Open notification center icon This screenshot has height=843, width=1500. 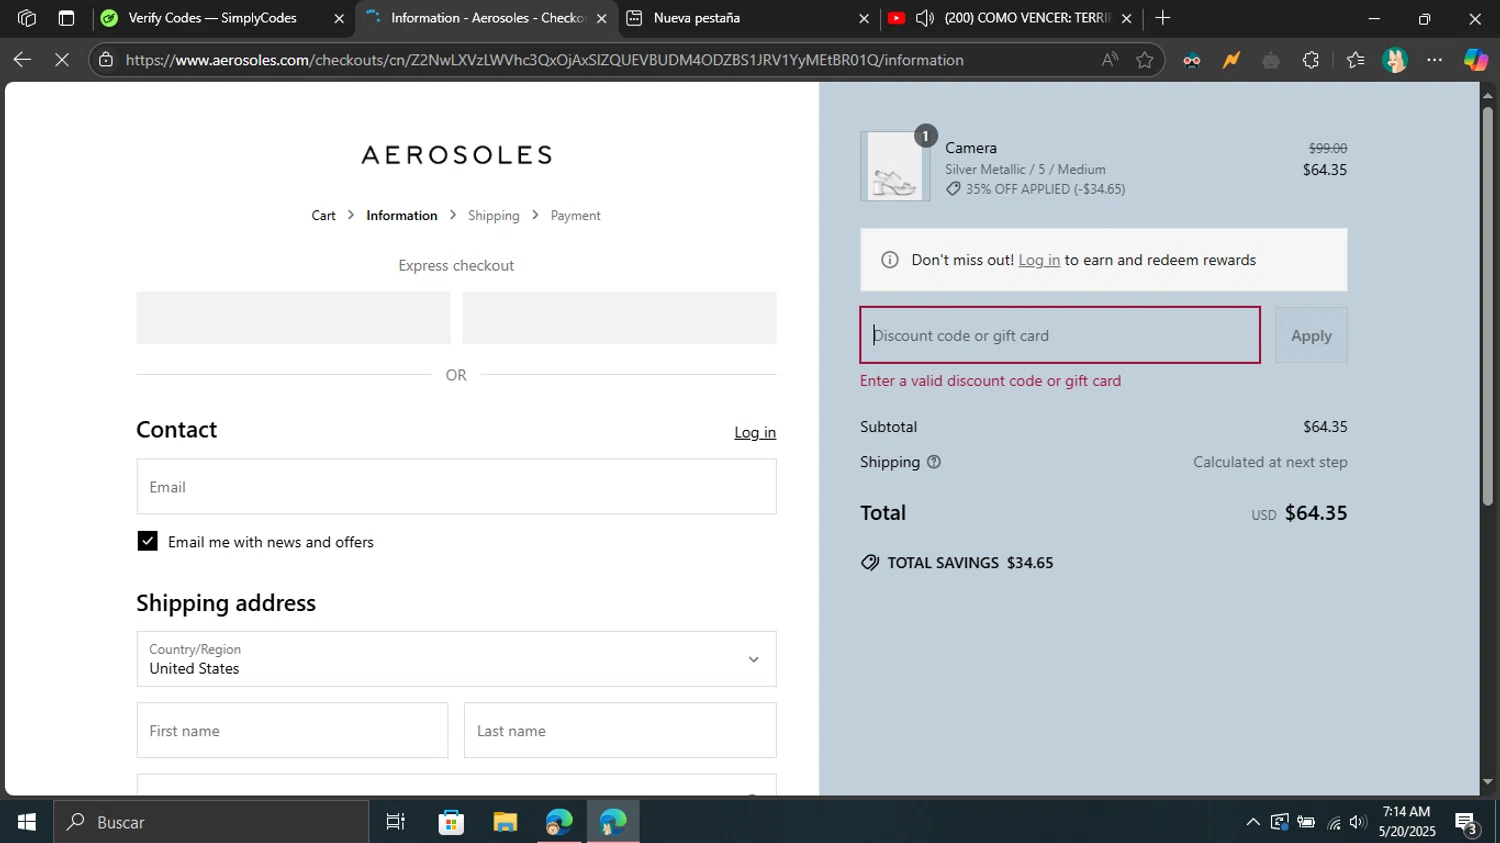point(1467,822)
